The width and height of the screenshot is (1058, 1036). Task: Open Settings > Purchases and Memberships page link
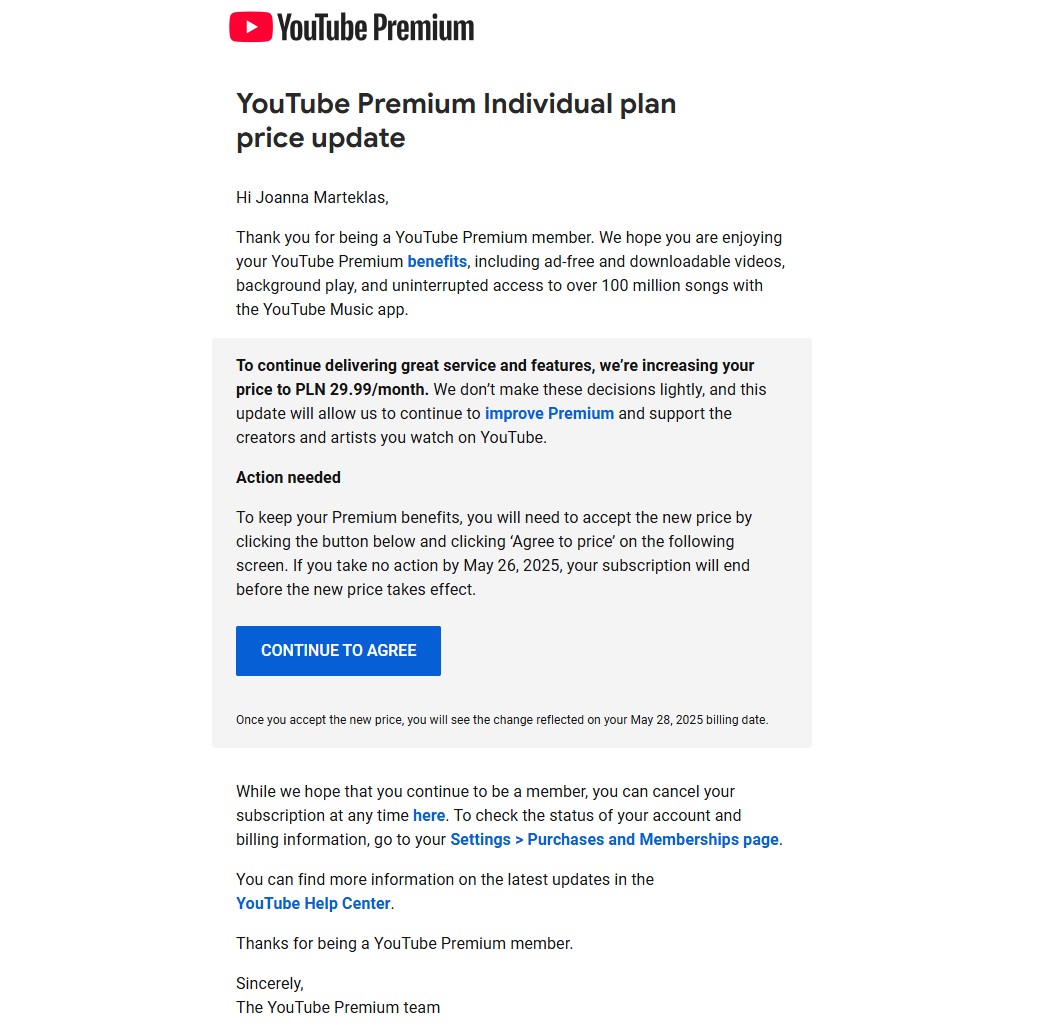click(614, 840)
